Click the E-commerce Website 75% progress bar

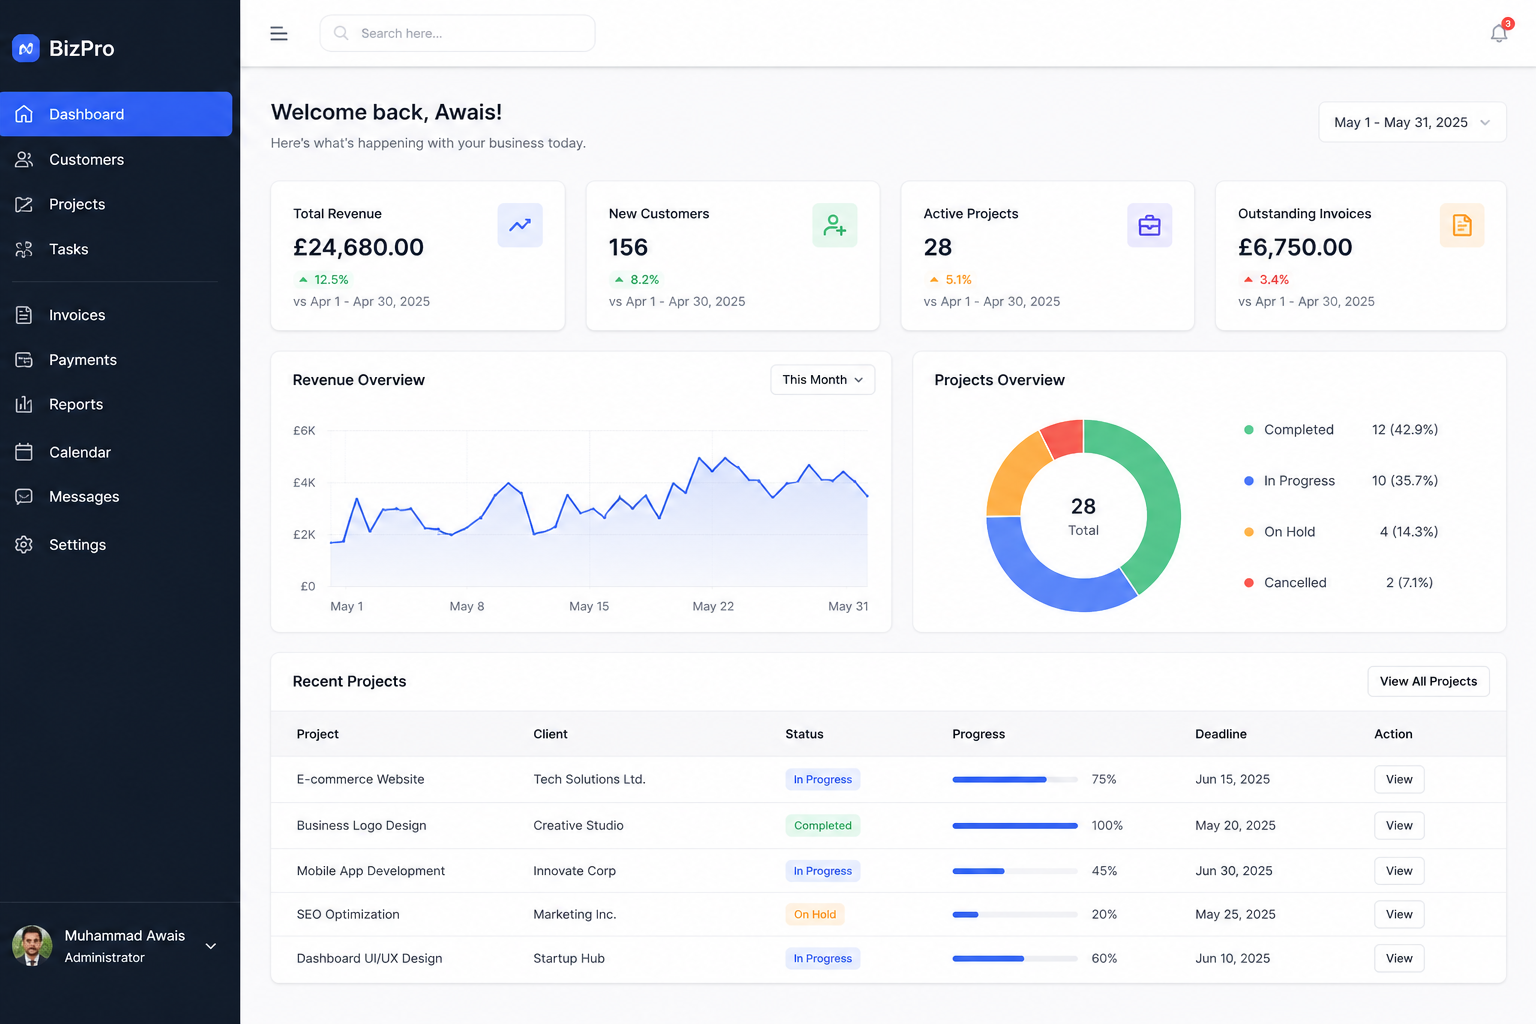pyautogui.click(x=1015, y=779)
